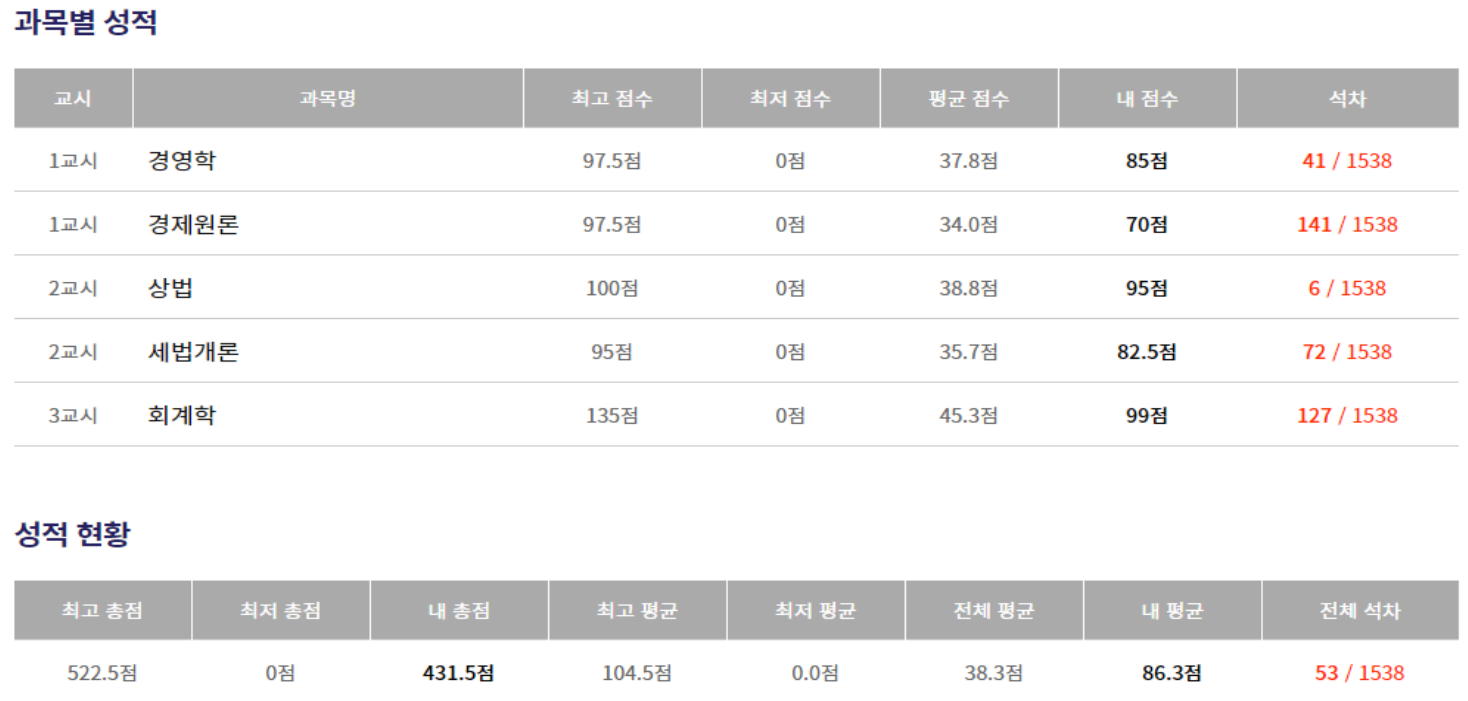The height and width of the screenshot is (701, 1468).
Task: Click the 평균 점수 column header
Action: tap(968, 98)
